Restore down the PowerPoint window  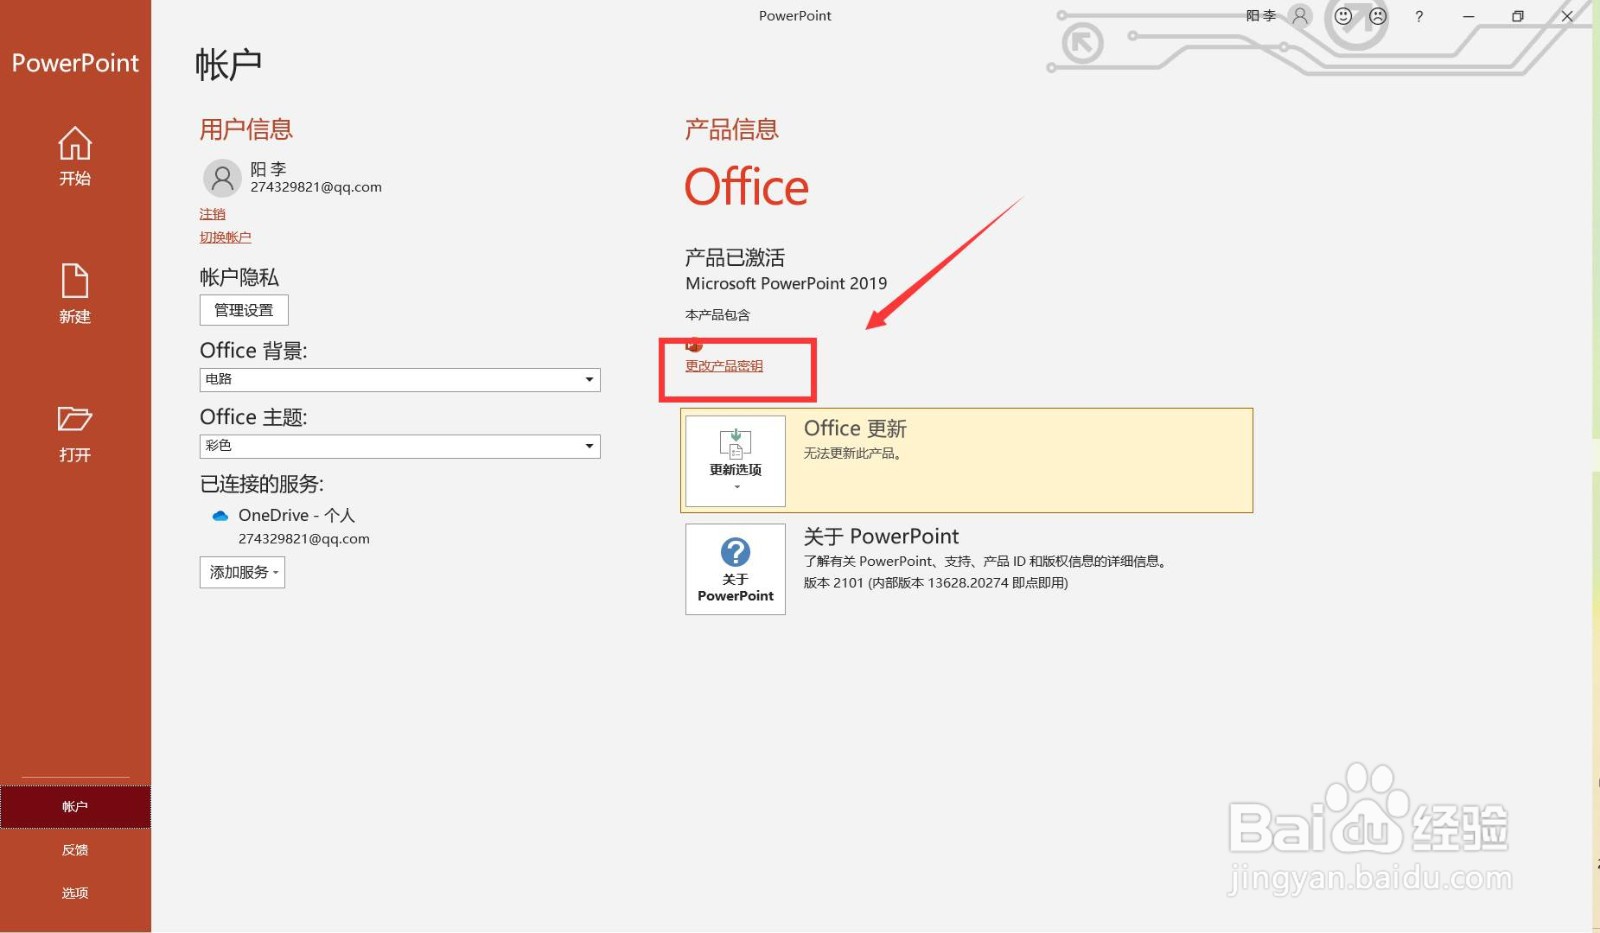point(1517,16)
